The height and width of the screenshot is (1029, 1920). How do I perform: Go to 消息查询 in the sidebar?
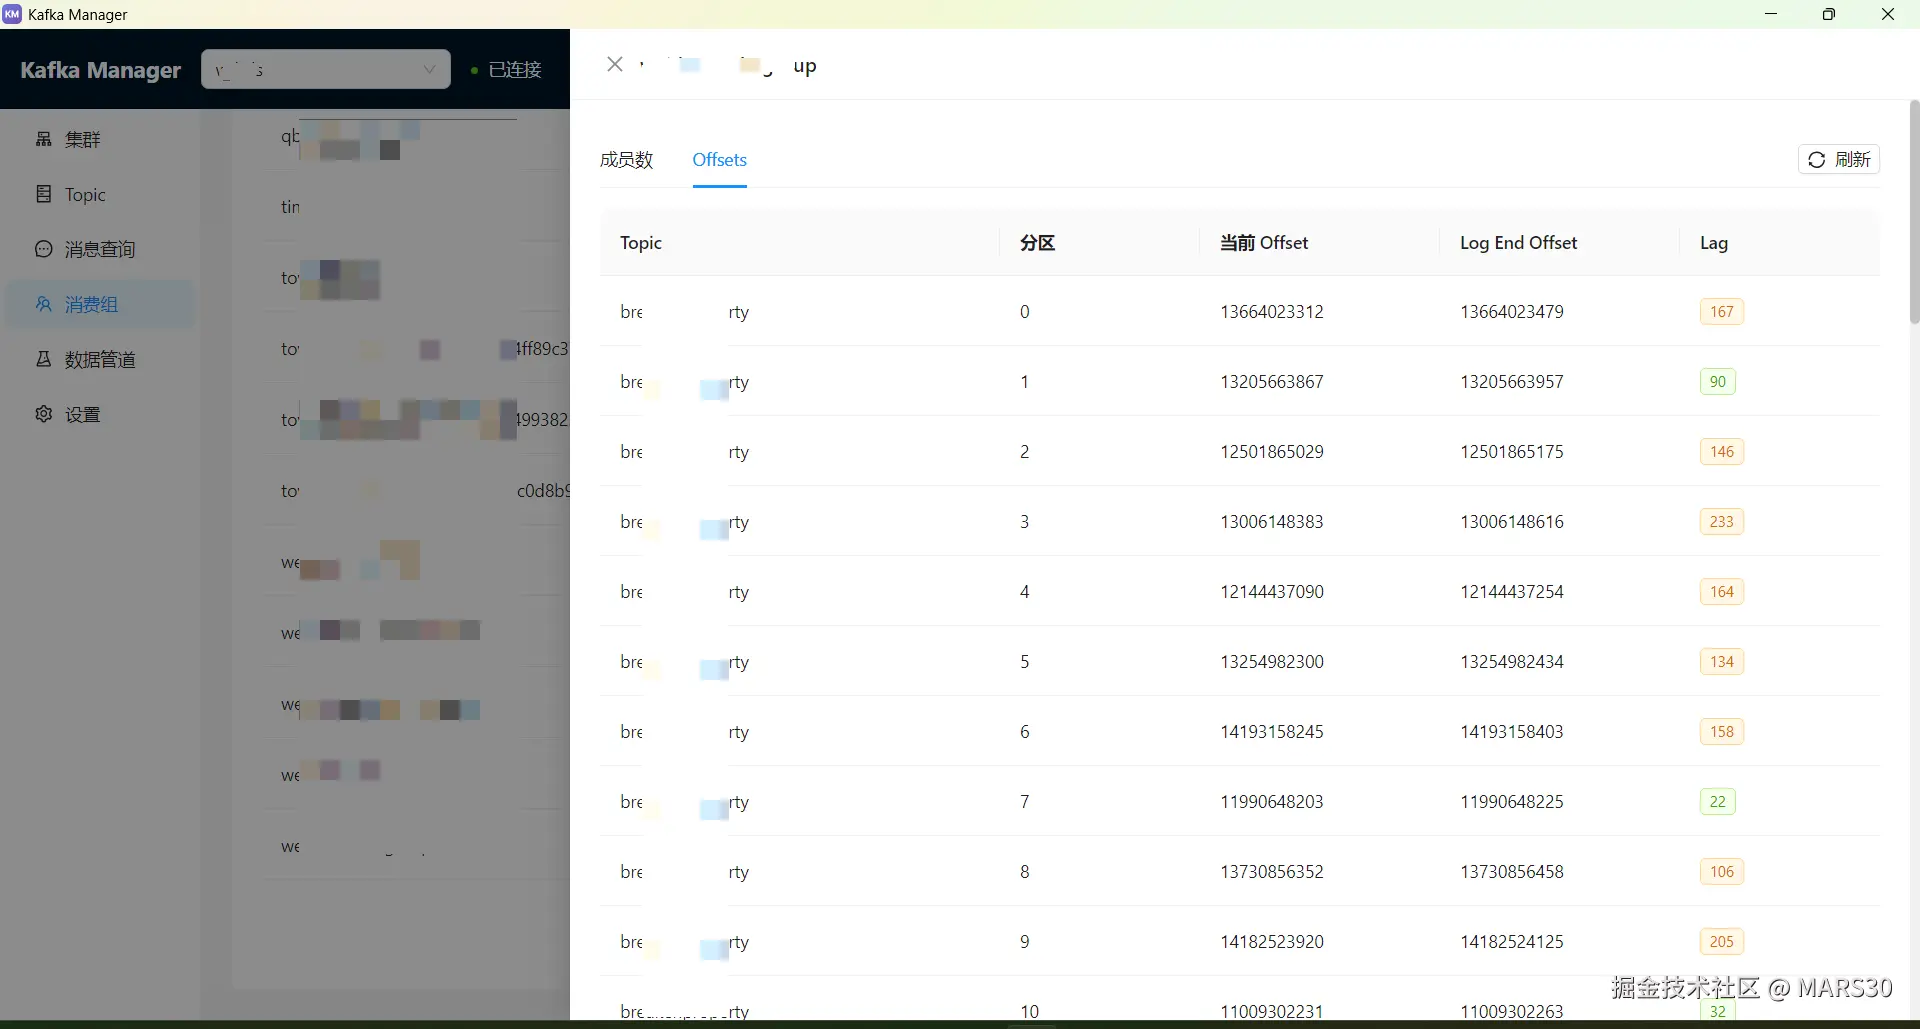click(100, 249)
